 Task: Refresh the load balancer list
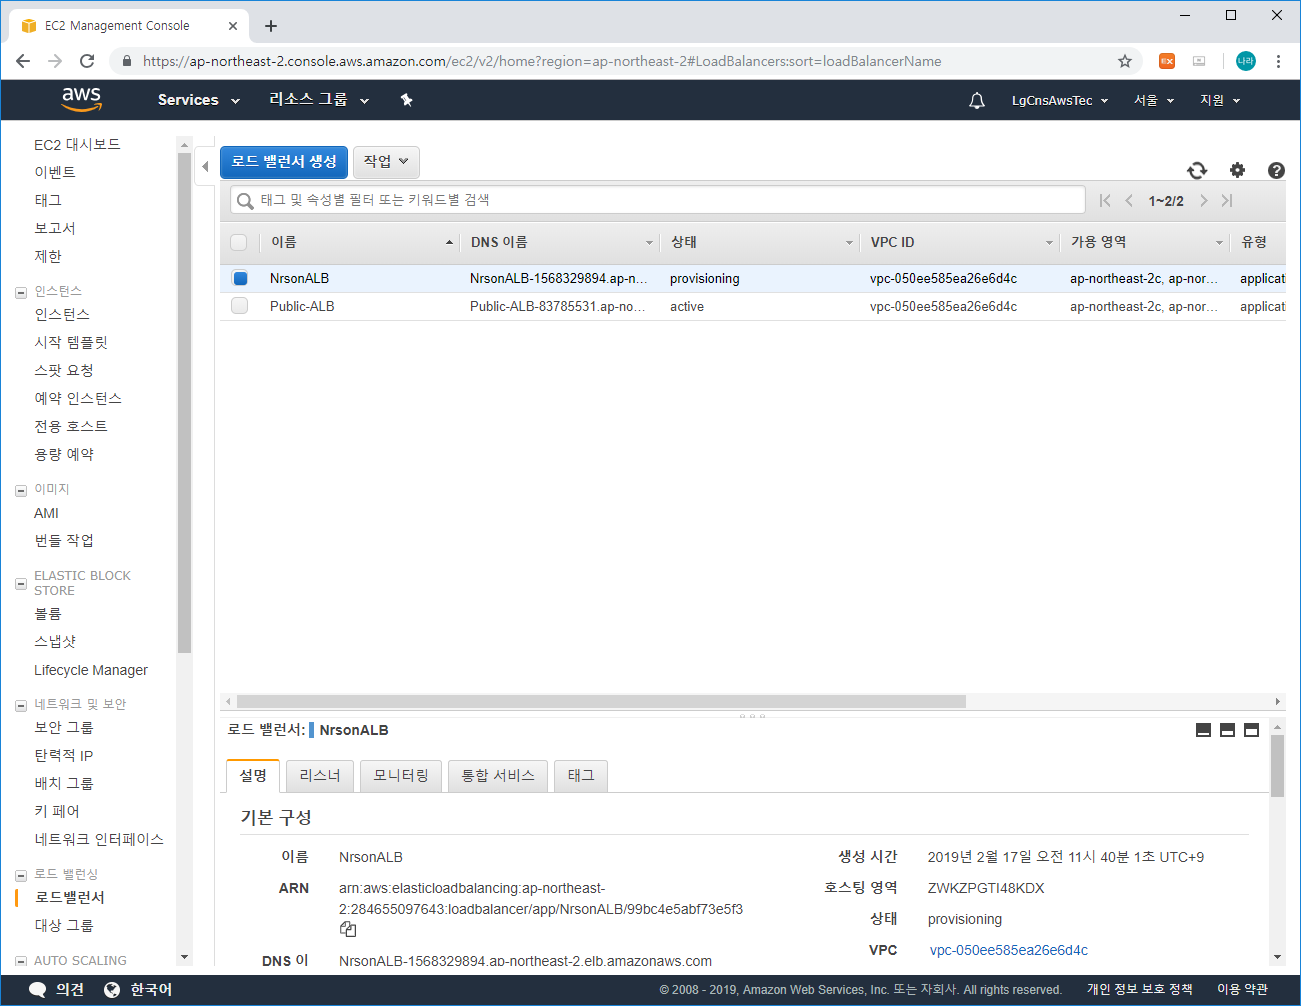pos(1197,170)
